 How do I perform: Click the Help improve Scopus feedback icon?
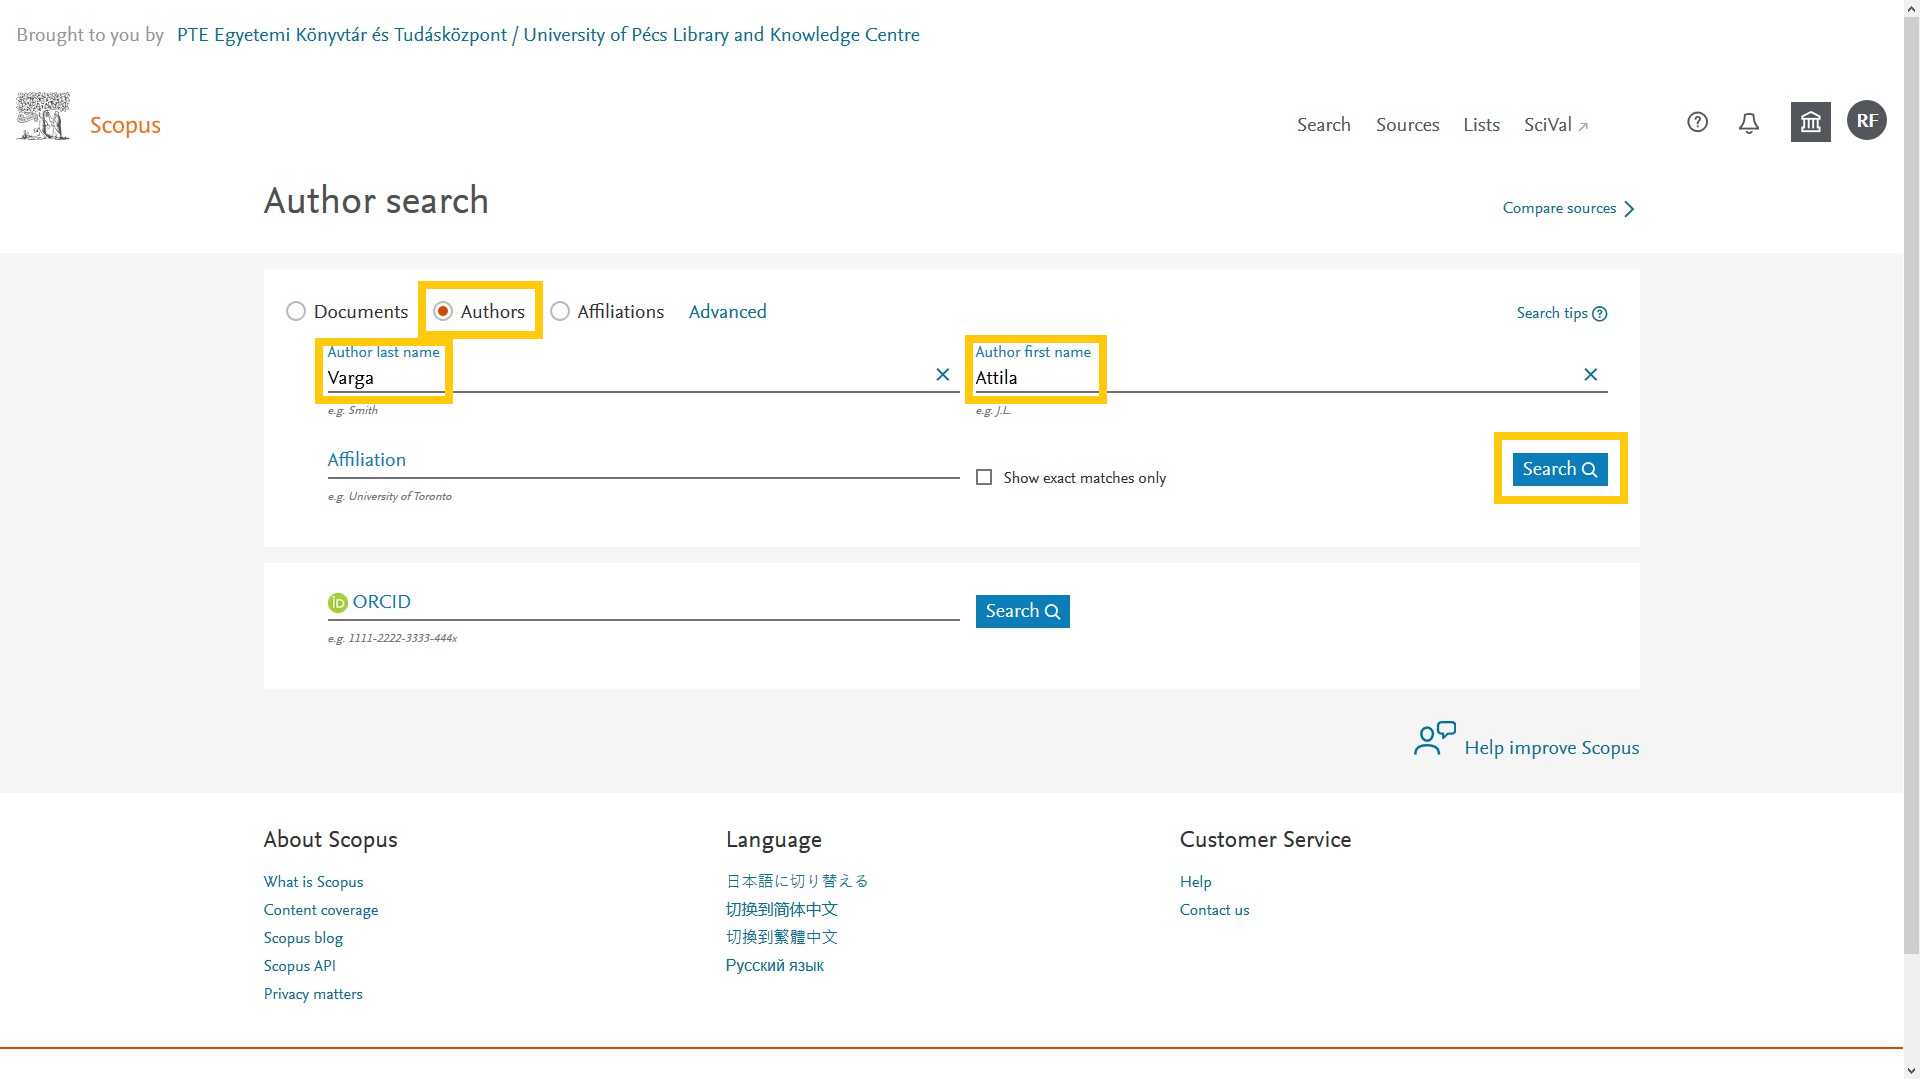point(1434,739)
